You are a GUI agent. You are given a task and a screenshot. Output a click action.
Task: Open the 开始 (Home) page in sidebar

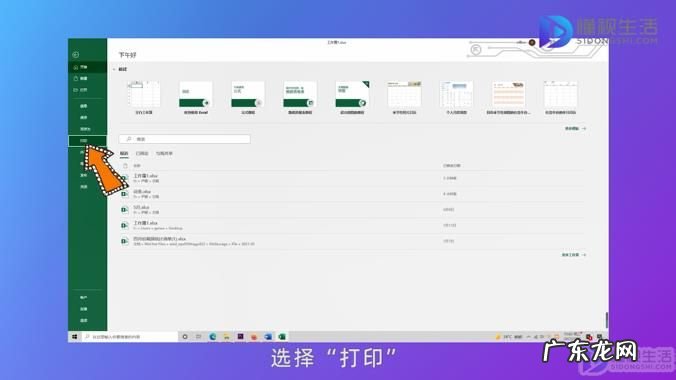(x=88, y=67)
